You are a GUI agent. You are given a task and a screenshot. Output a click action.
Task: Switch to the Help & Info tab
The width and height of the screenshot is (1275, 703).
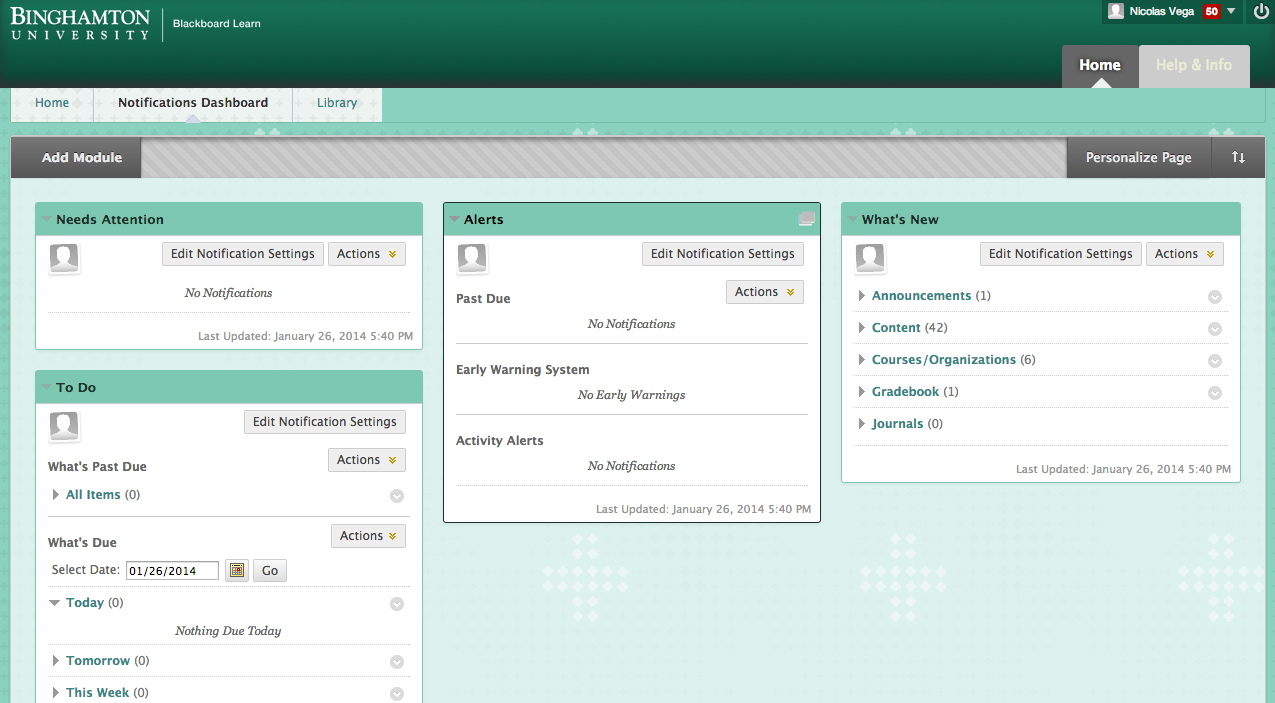click(x=1193, y=65)
